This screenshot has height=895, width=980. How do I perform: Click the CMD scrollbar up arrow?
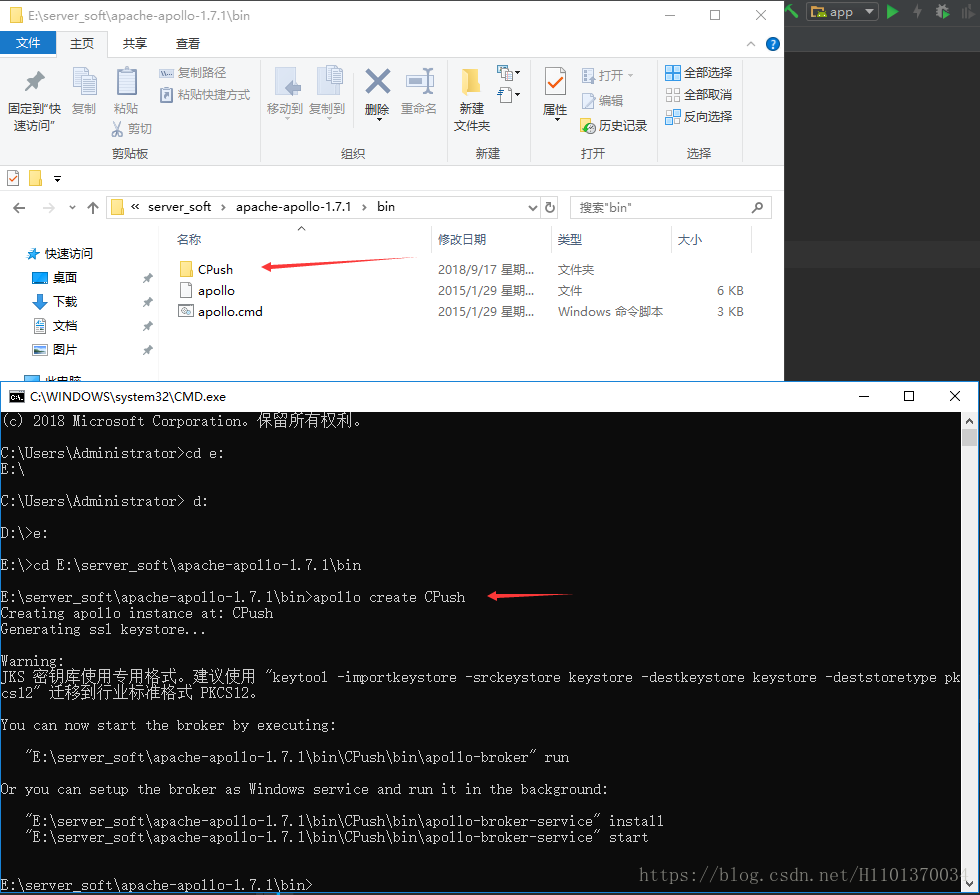coord(969,421)
